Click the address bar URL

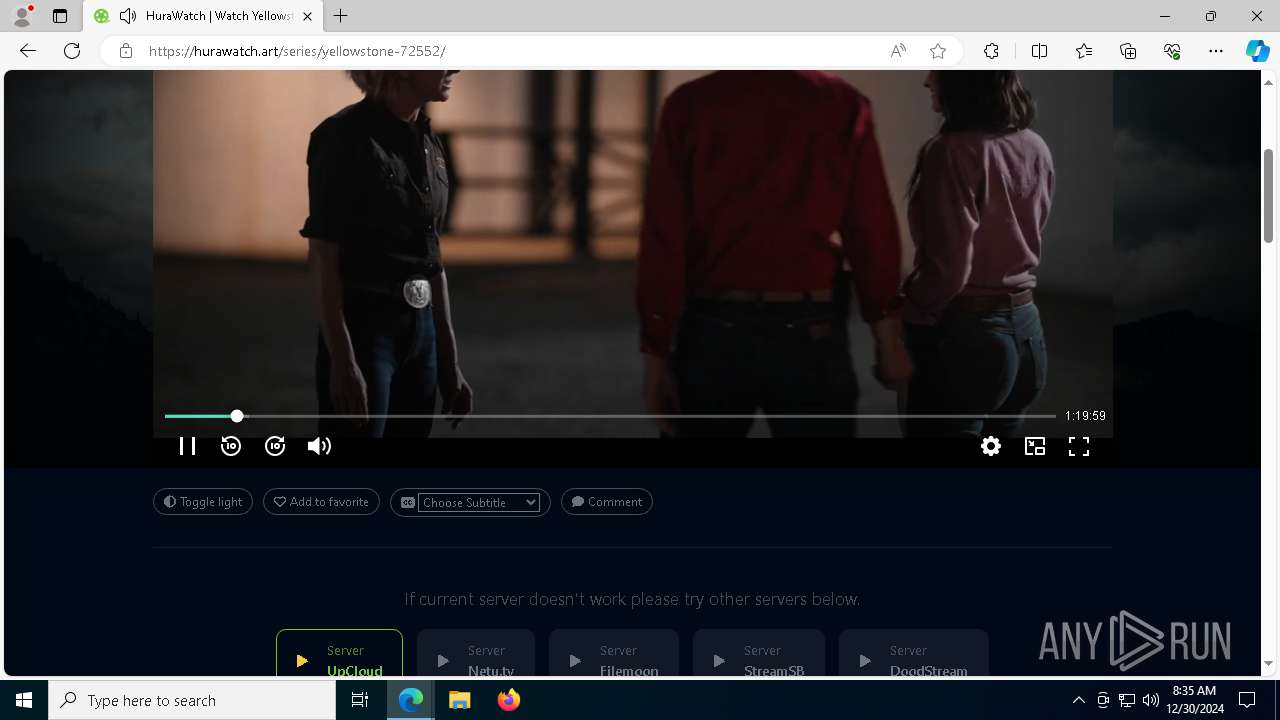[297, 51]
